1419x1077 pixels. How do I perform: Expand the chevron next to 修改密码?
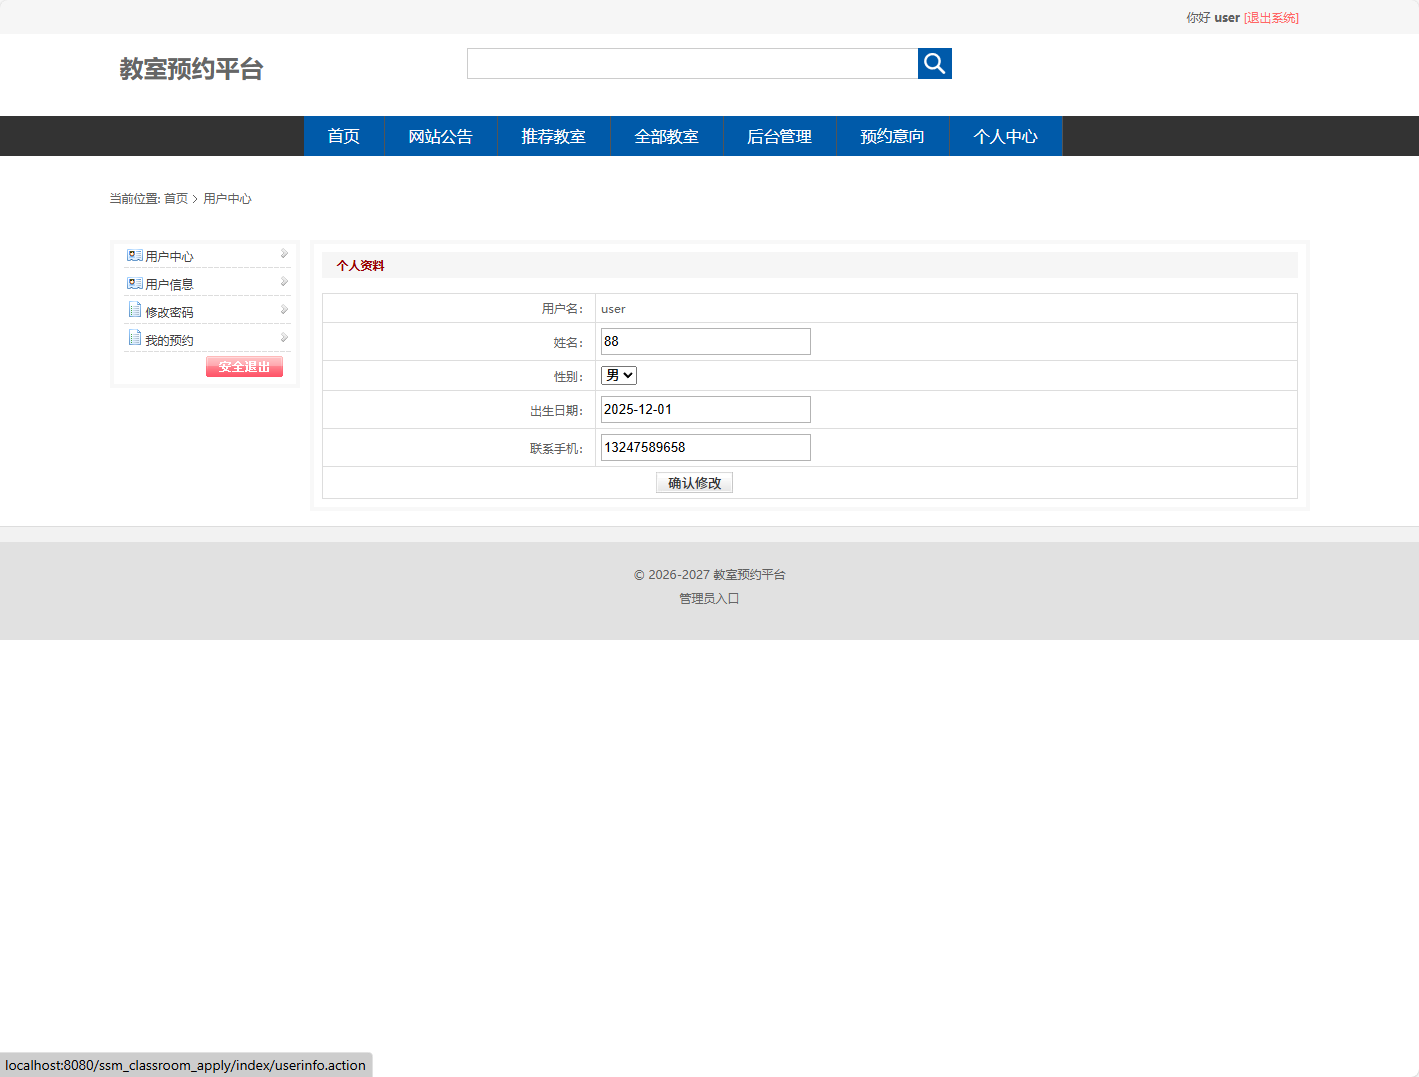point(285,309)
